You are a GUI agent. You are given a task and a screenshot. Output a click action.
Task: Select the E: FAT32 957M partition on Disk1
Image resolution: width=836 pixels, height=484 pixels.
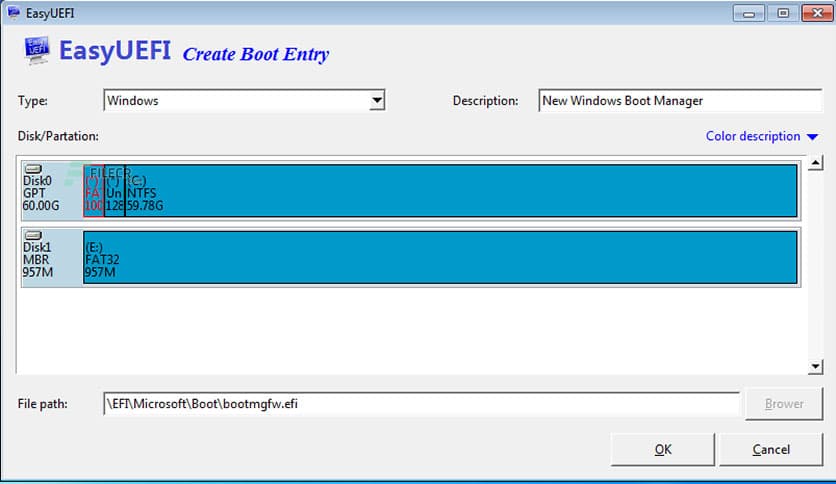(440, 257)
